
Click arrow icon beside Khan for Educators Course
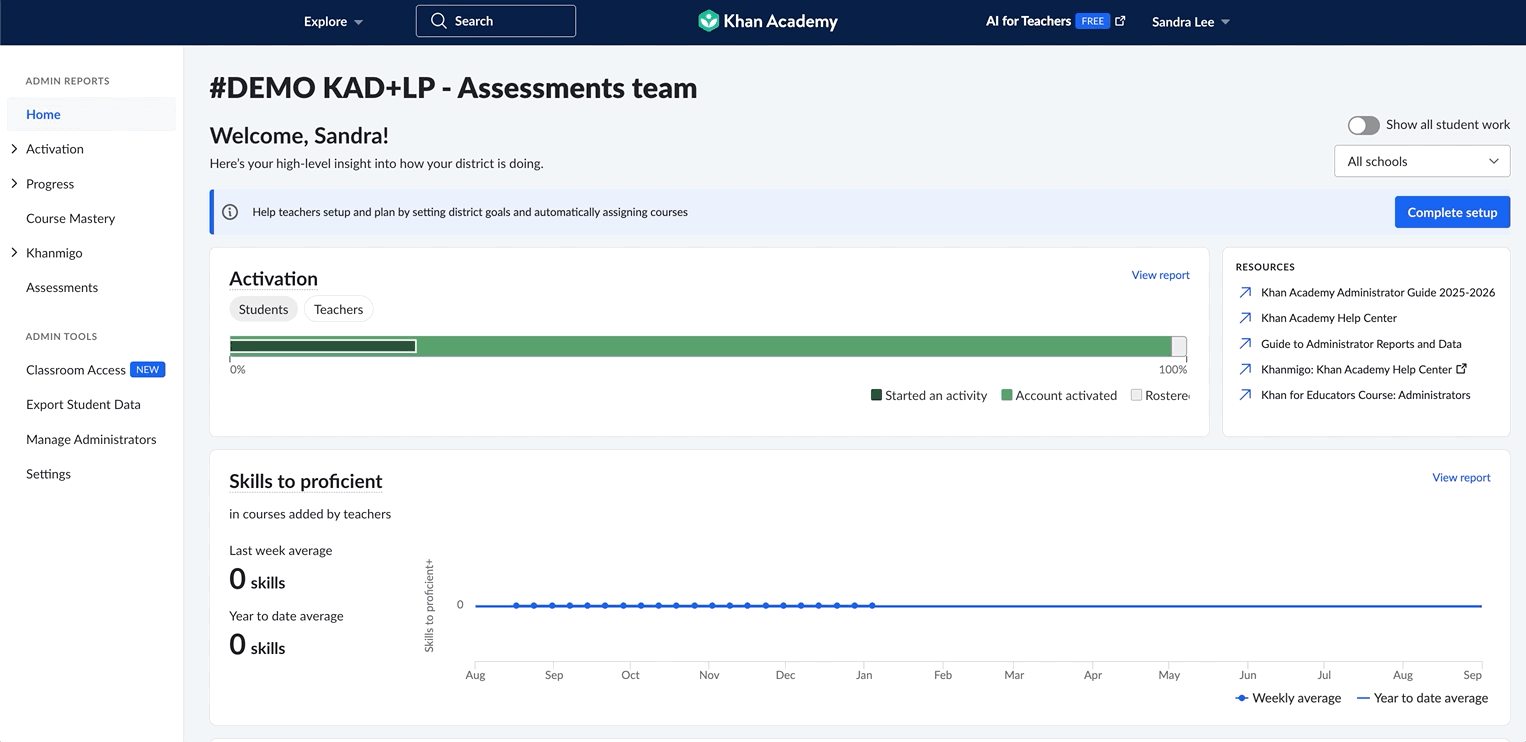coord(1245,395)
